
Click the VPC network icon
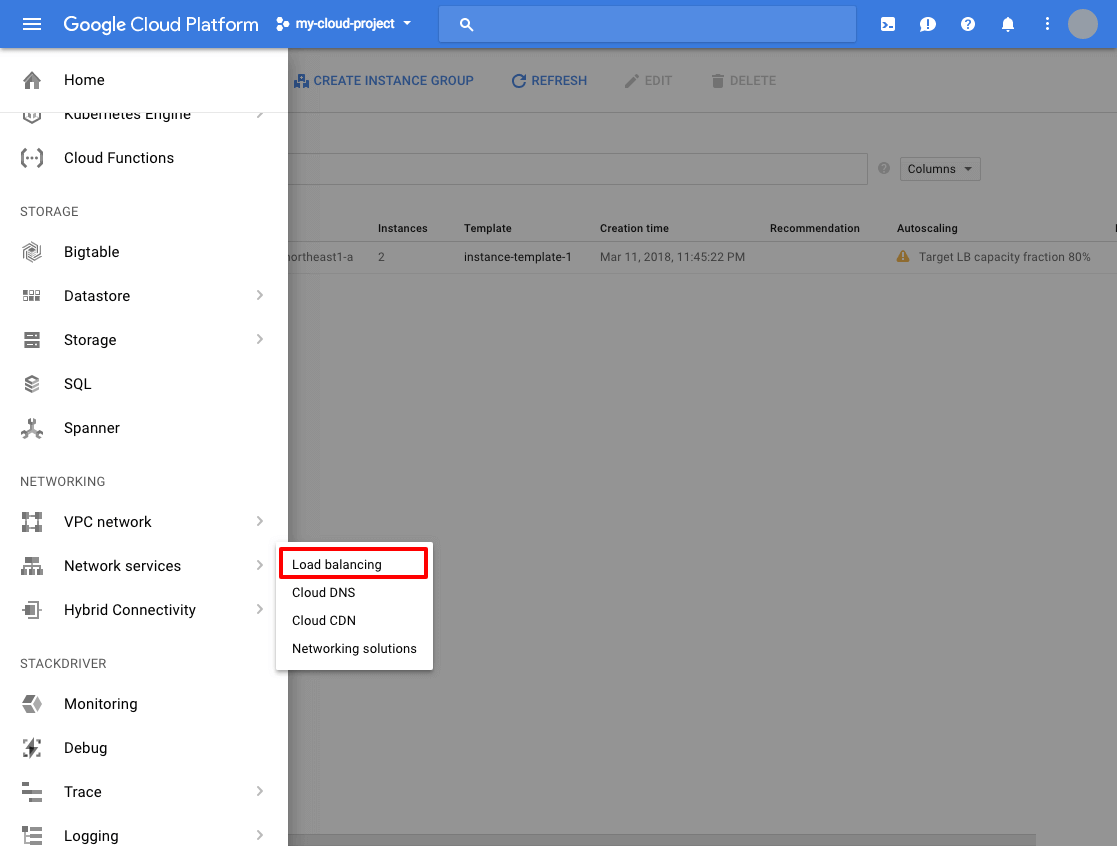32,522
